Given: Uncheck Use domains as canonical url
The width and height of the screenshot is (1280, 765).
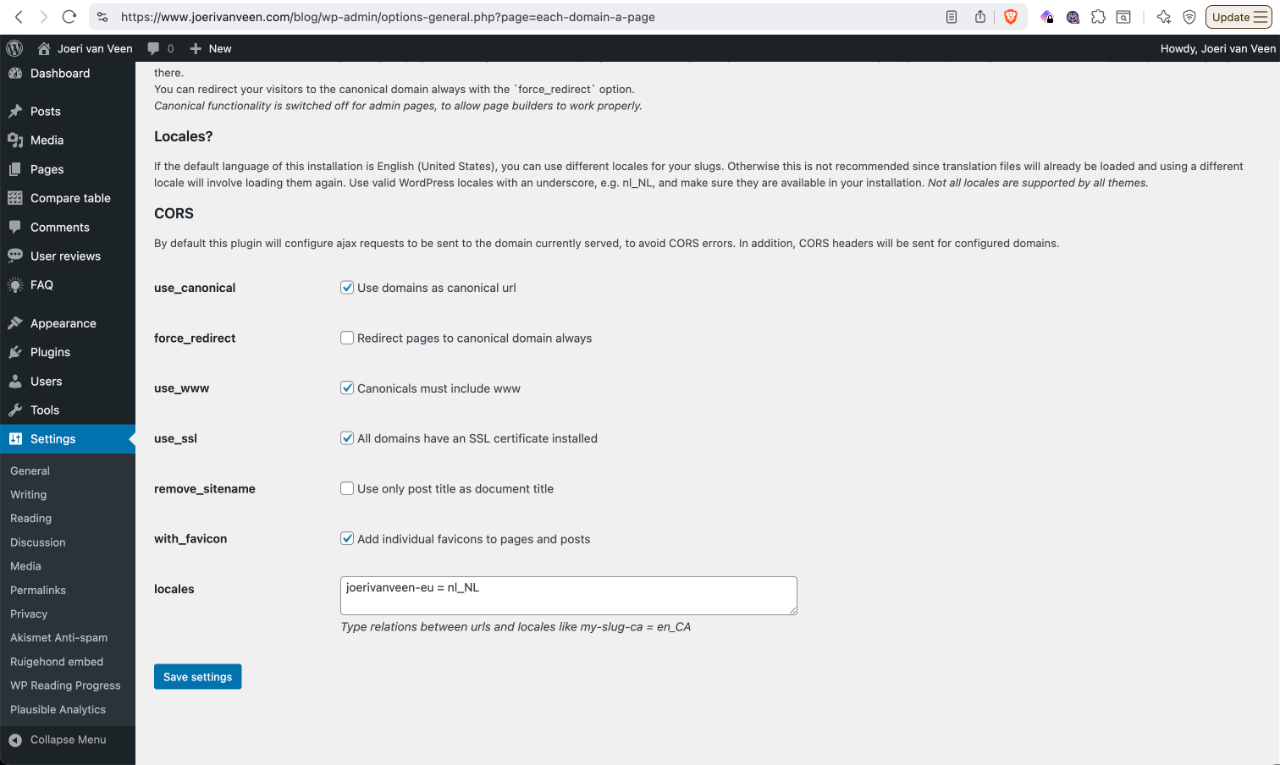Looking at the screenshot, I should point(346,287).
